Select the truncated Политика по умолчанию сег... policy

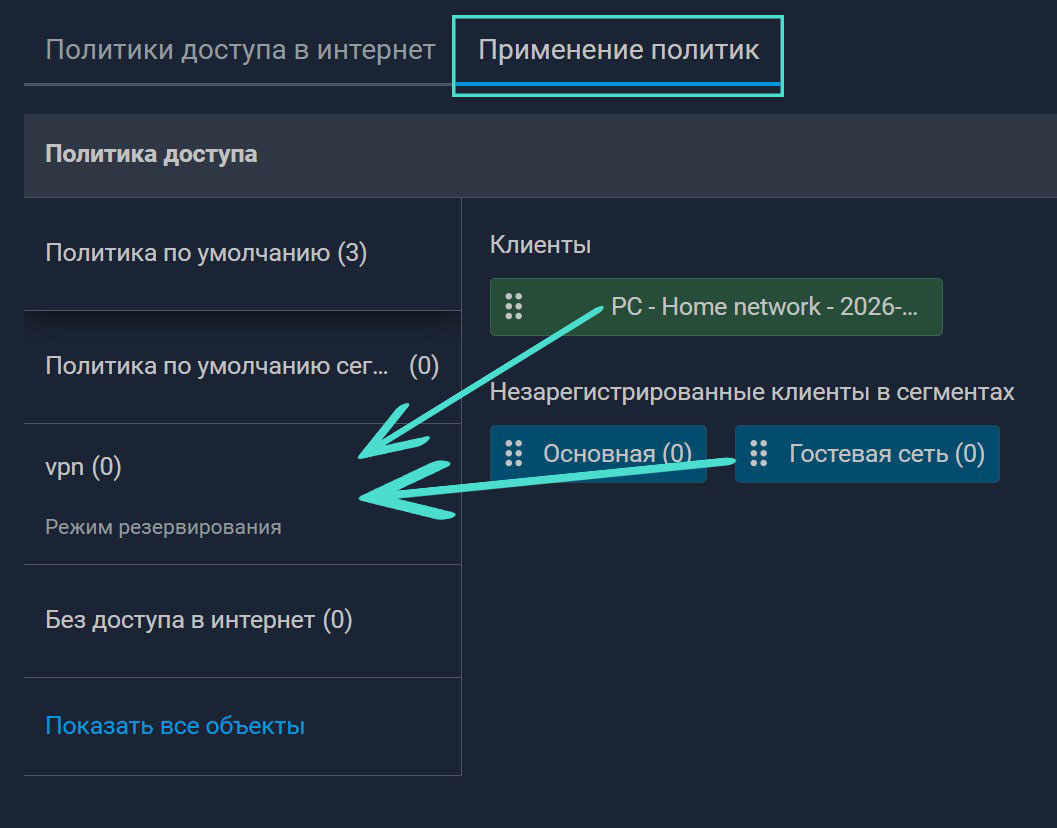click(216, 367)
